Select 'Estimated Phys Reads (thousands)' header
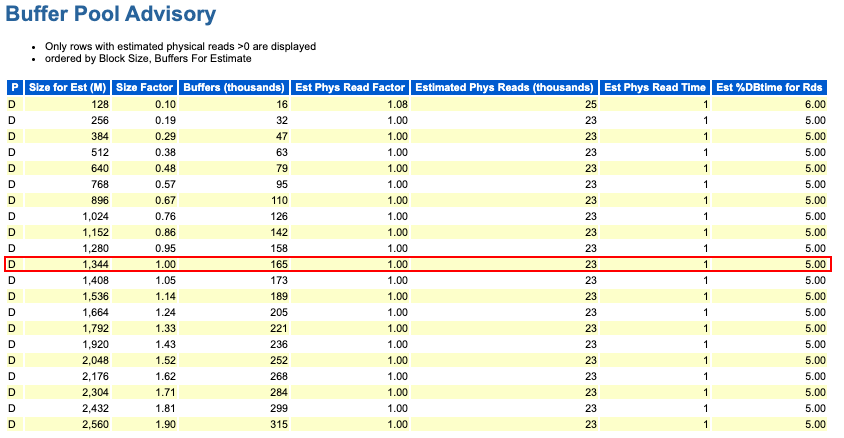844x438 pixels. [x=504, y=88]
